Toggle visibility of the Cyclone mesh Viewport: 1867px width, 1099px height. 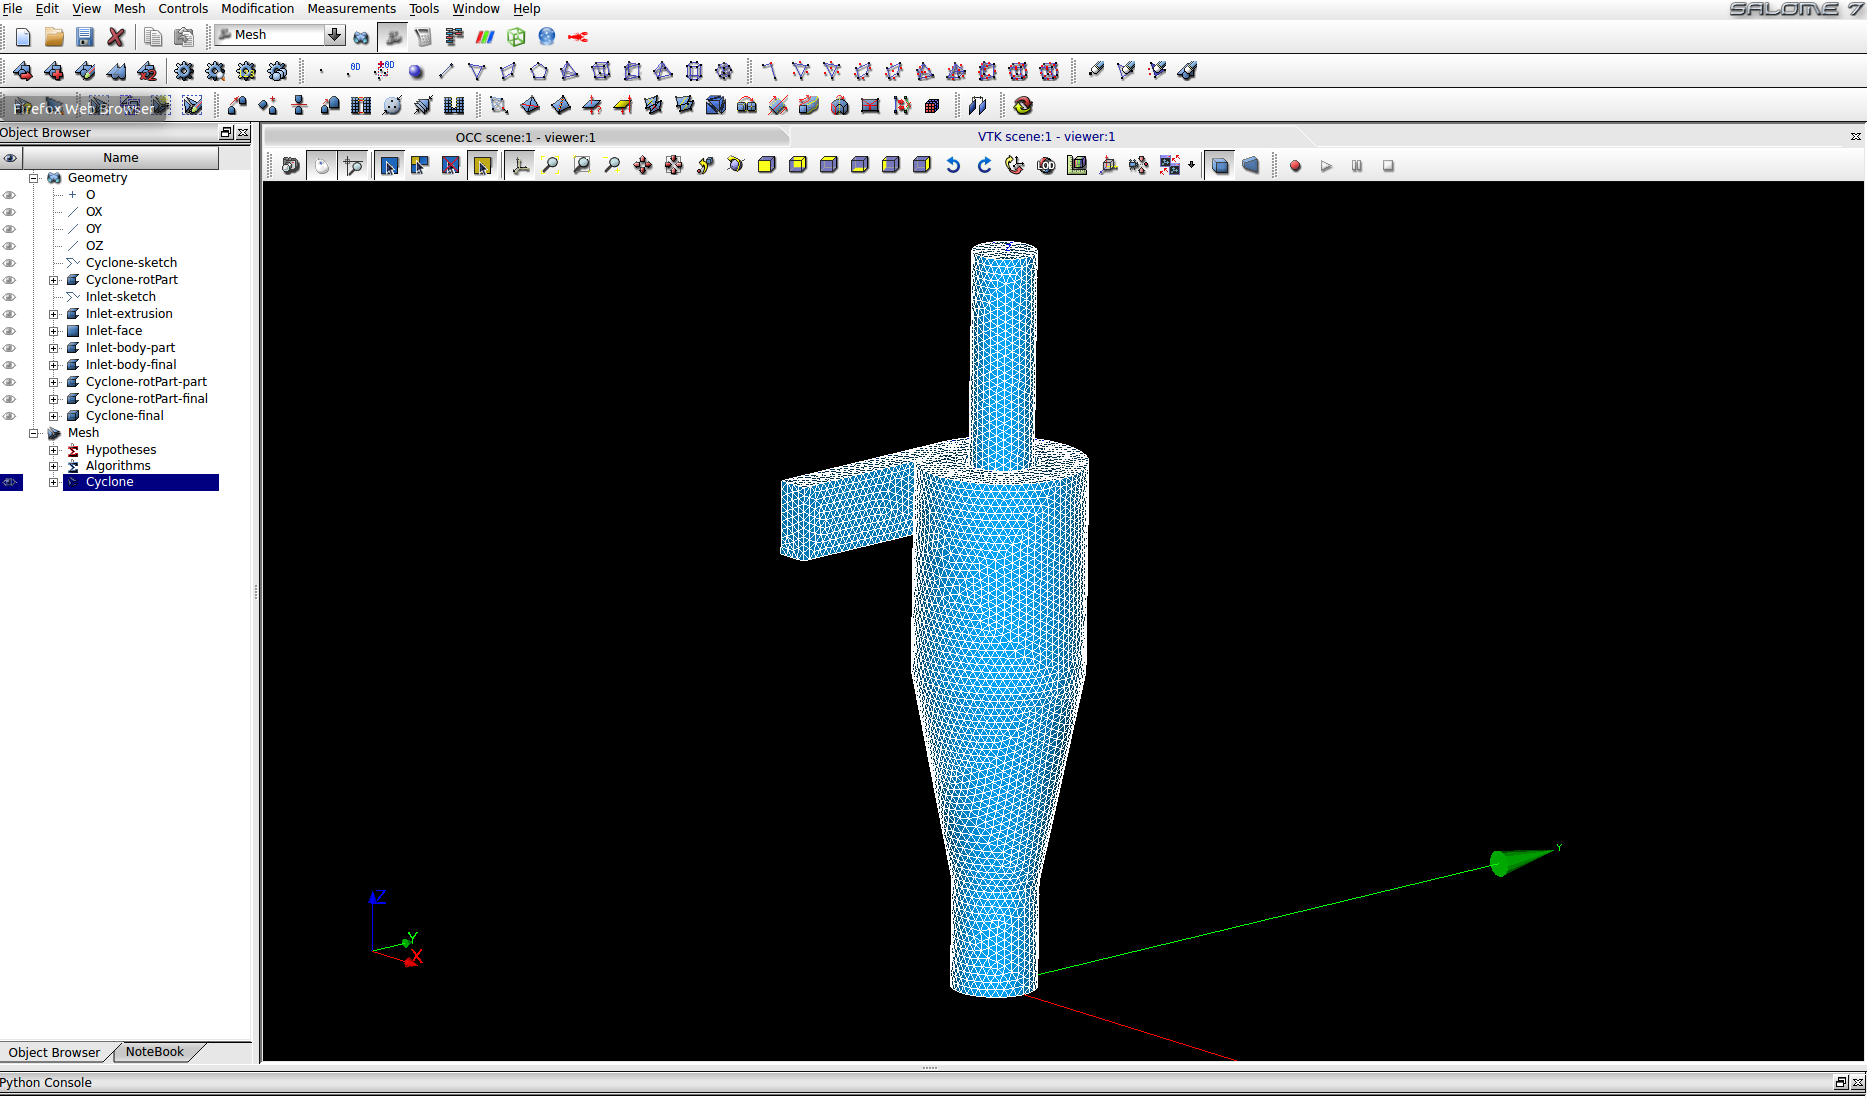pos(10,482)
